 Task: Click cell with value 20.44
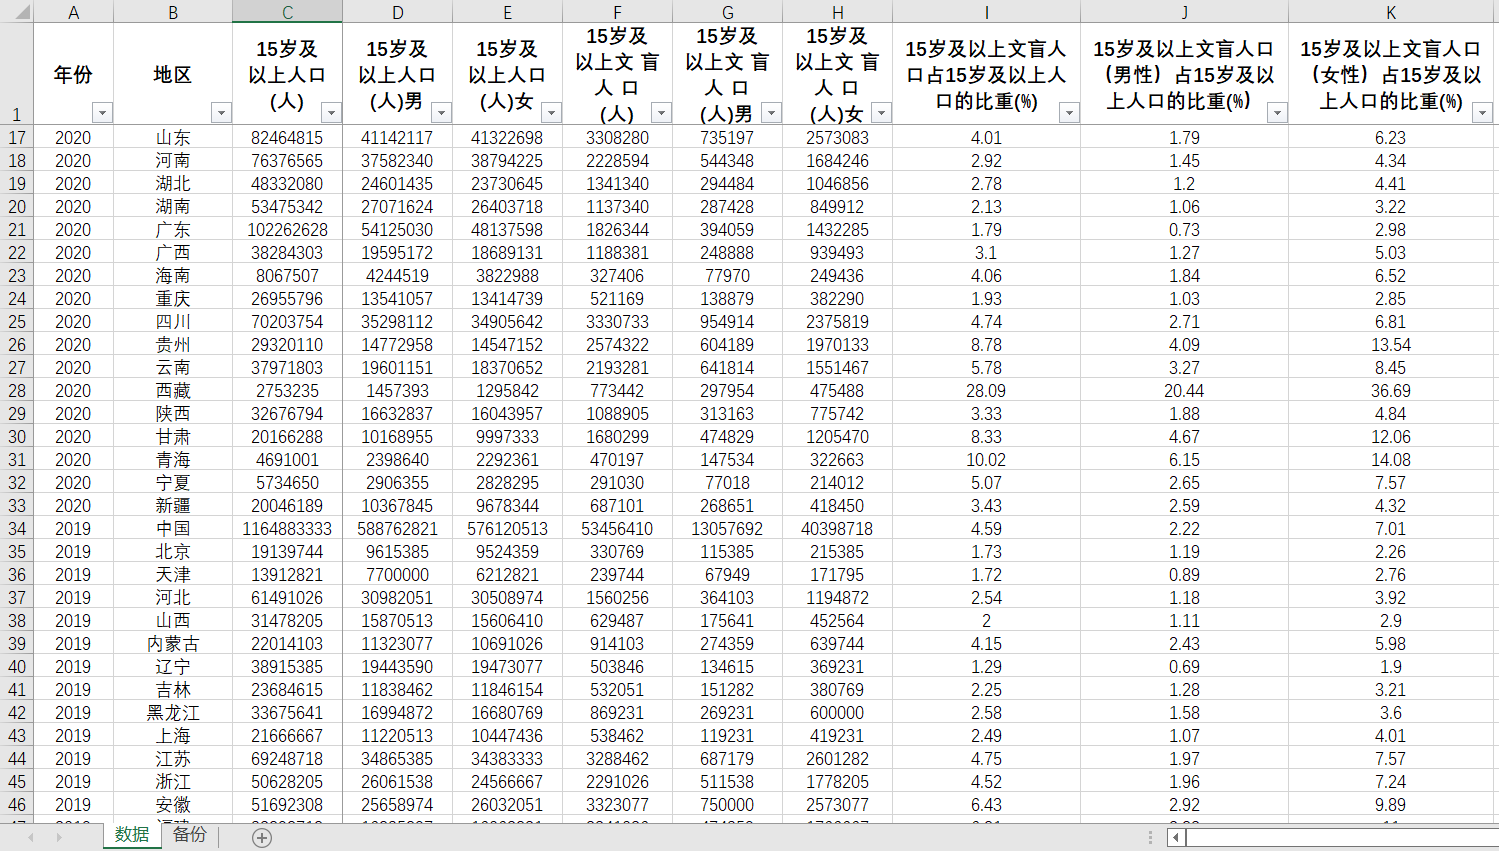tap(1185, 391)
